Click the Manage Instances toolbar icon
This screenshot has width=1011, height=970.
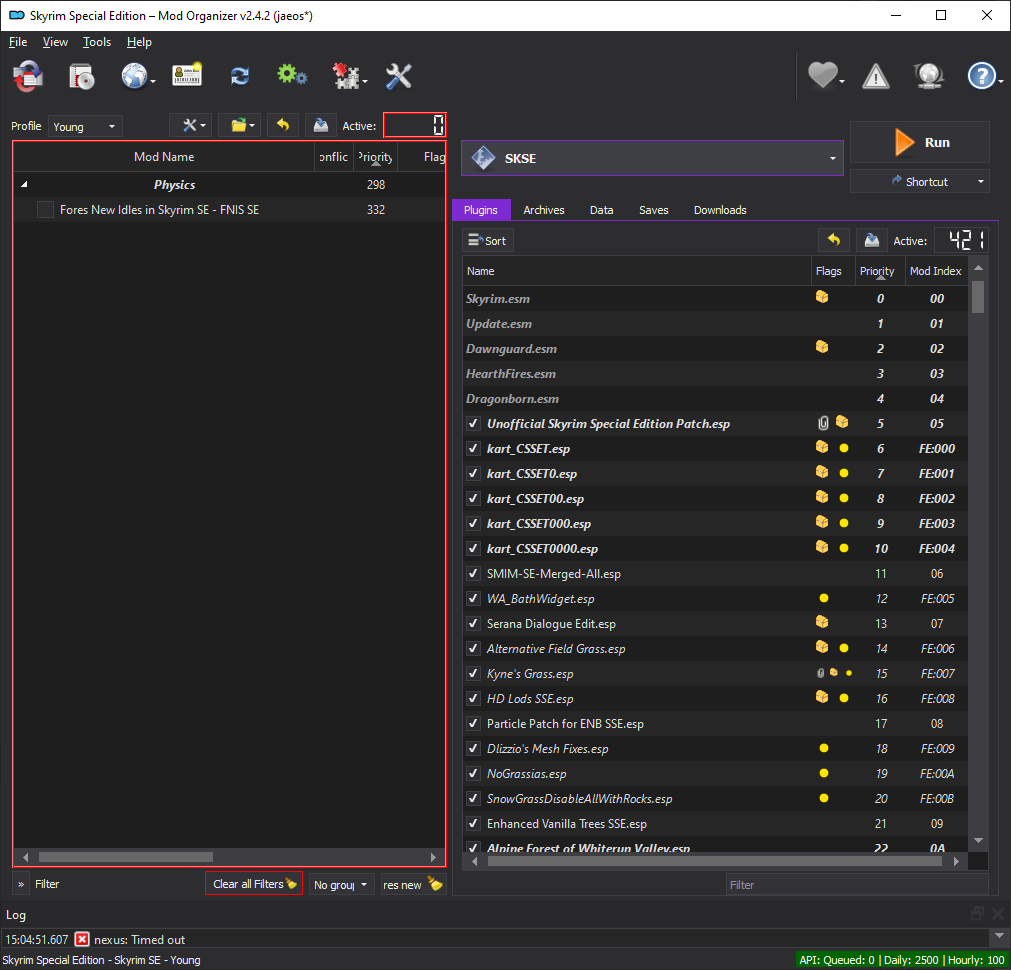(x=28, y=77)
